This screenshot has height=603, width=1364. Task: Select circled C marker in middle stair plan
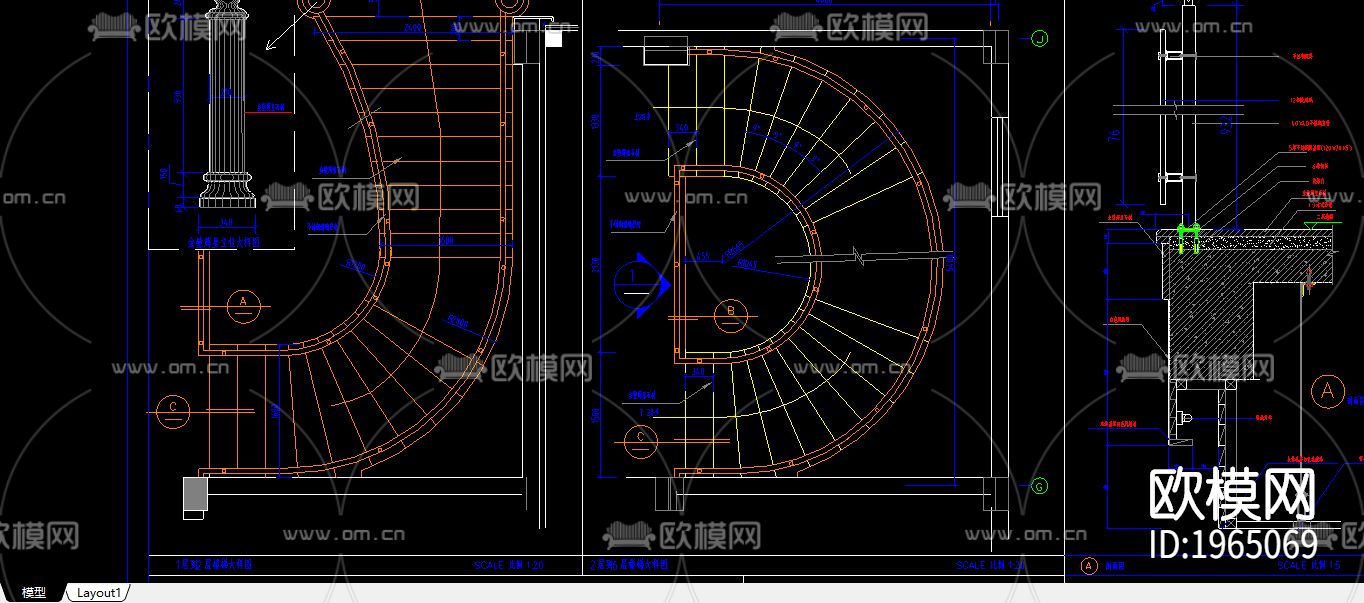click(x=640, y=441)
